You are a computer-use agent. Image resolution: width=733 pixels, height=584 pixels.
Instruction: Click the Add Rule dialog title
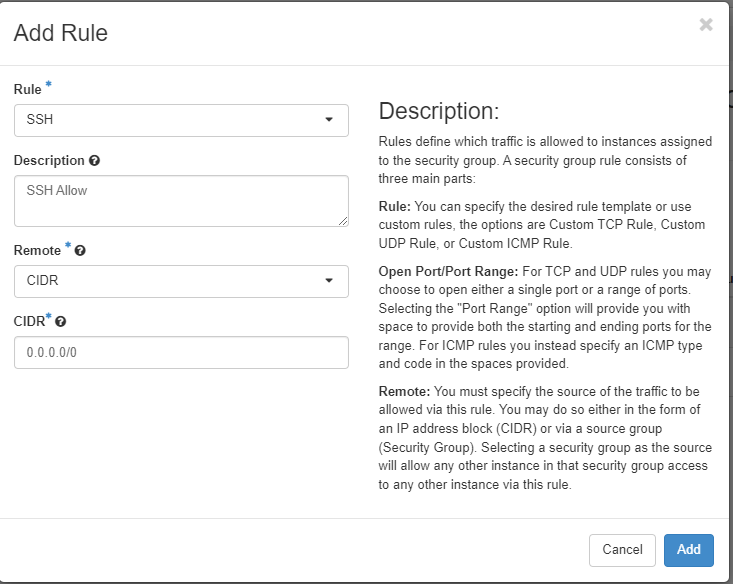pyautogui.click(x=61, y=33)
